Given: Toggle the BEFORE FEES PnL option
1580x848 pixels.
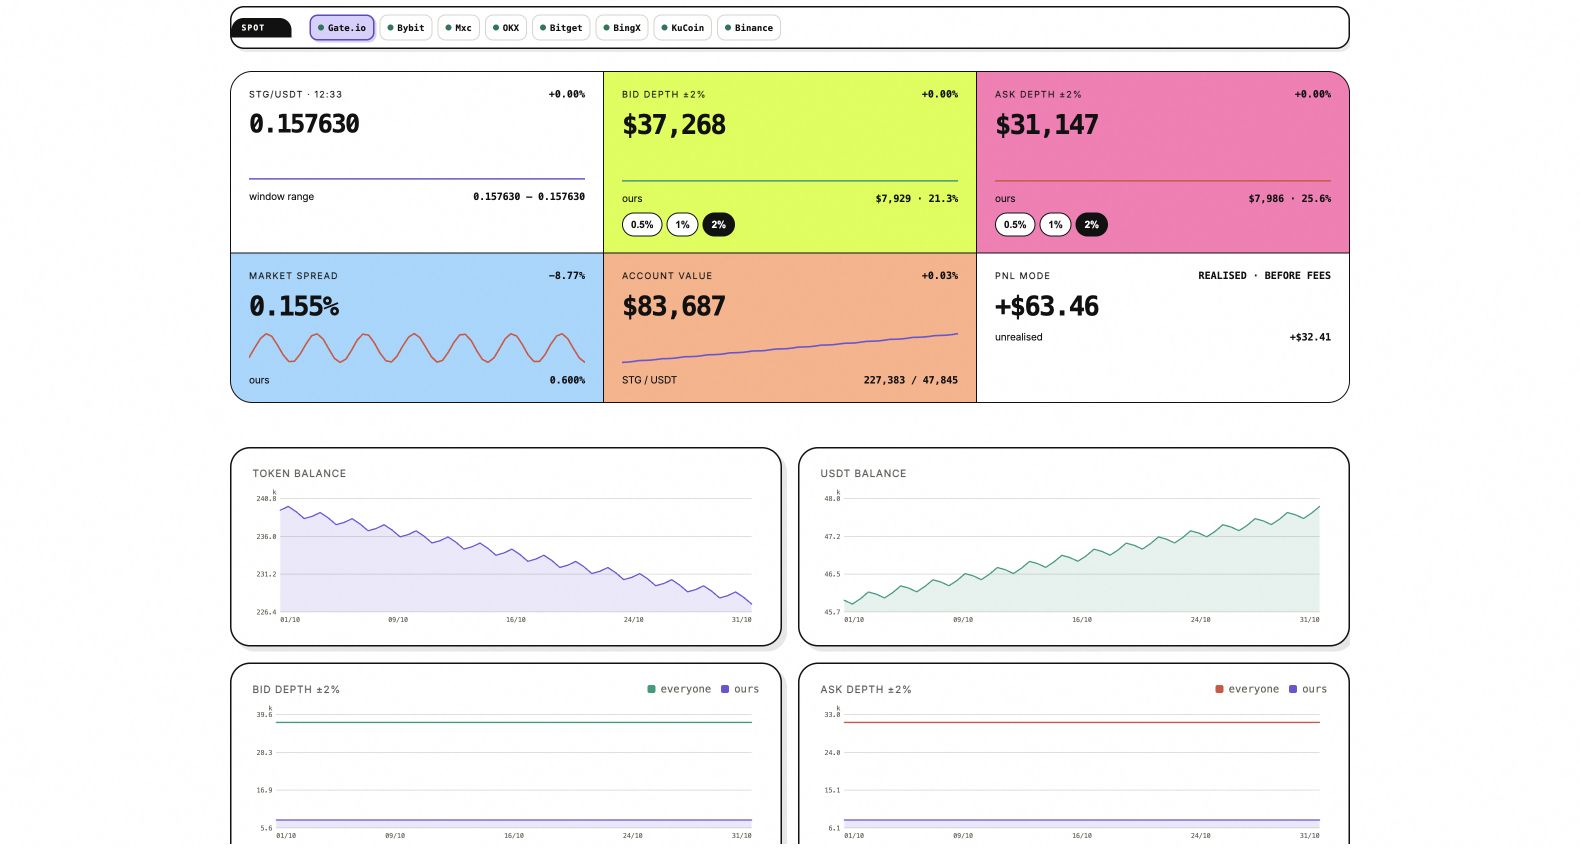Looking at the screenshot, I should coord(1297,276).
